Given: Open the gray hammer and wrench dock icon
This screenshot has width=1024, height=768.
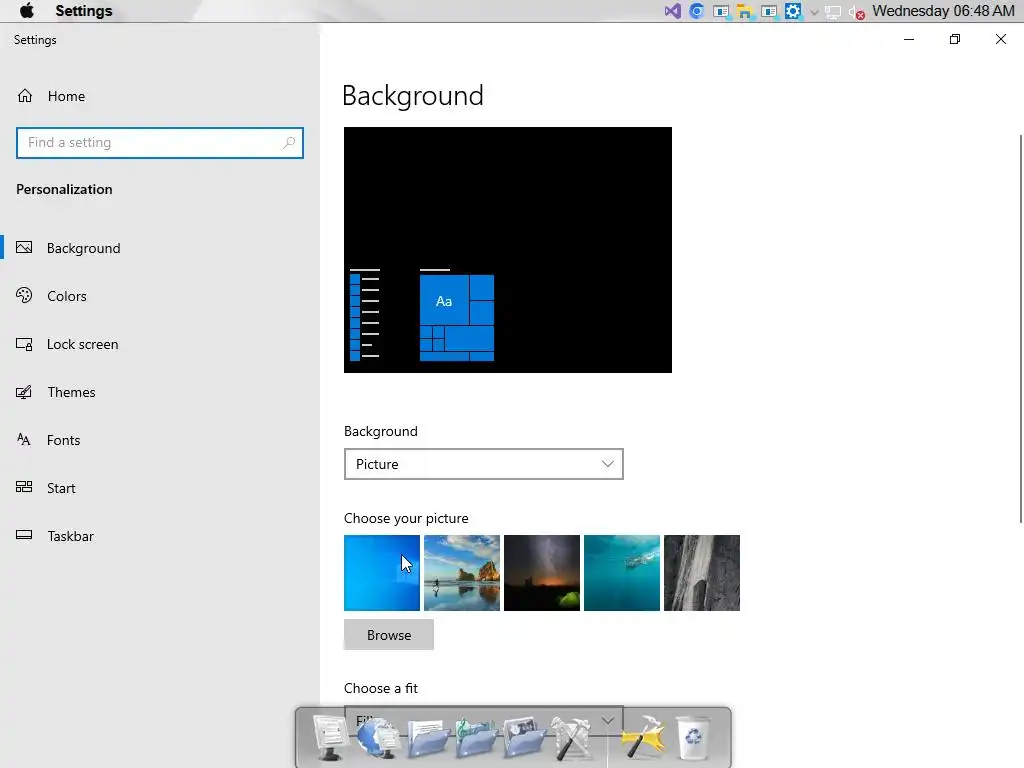Looking at the screenshot, I should (x=571, y=738).
